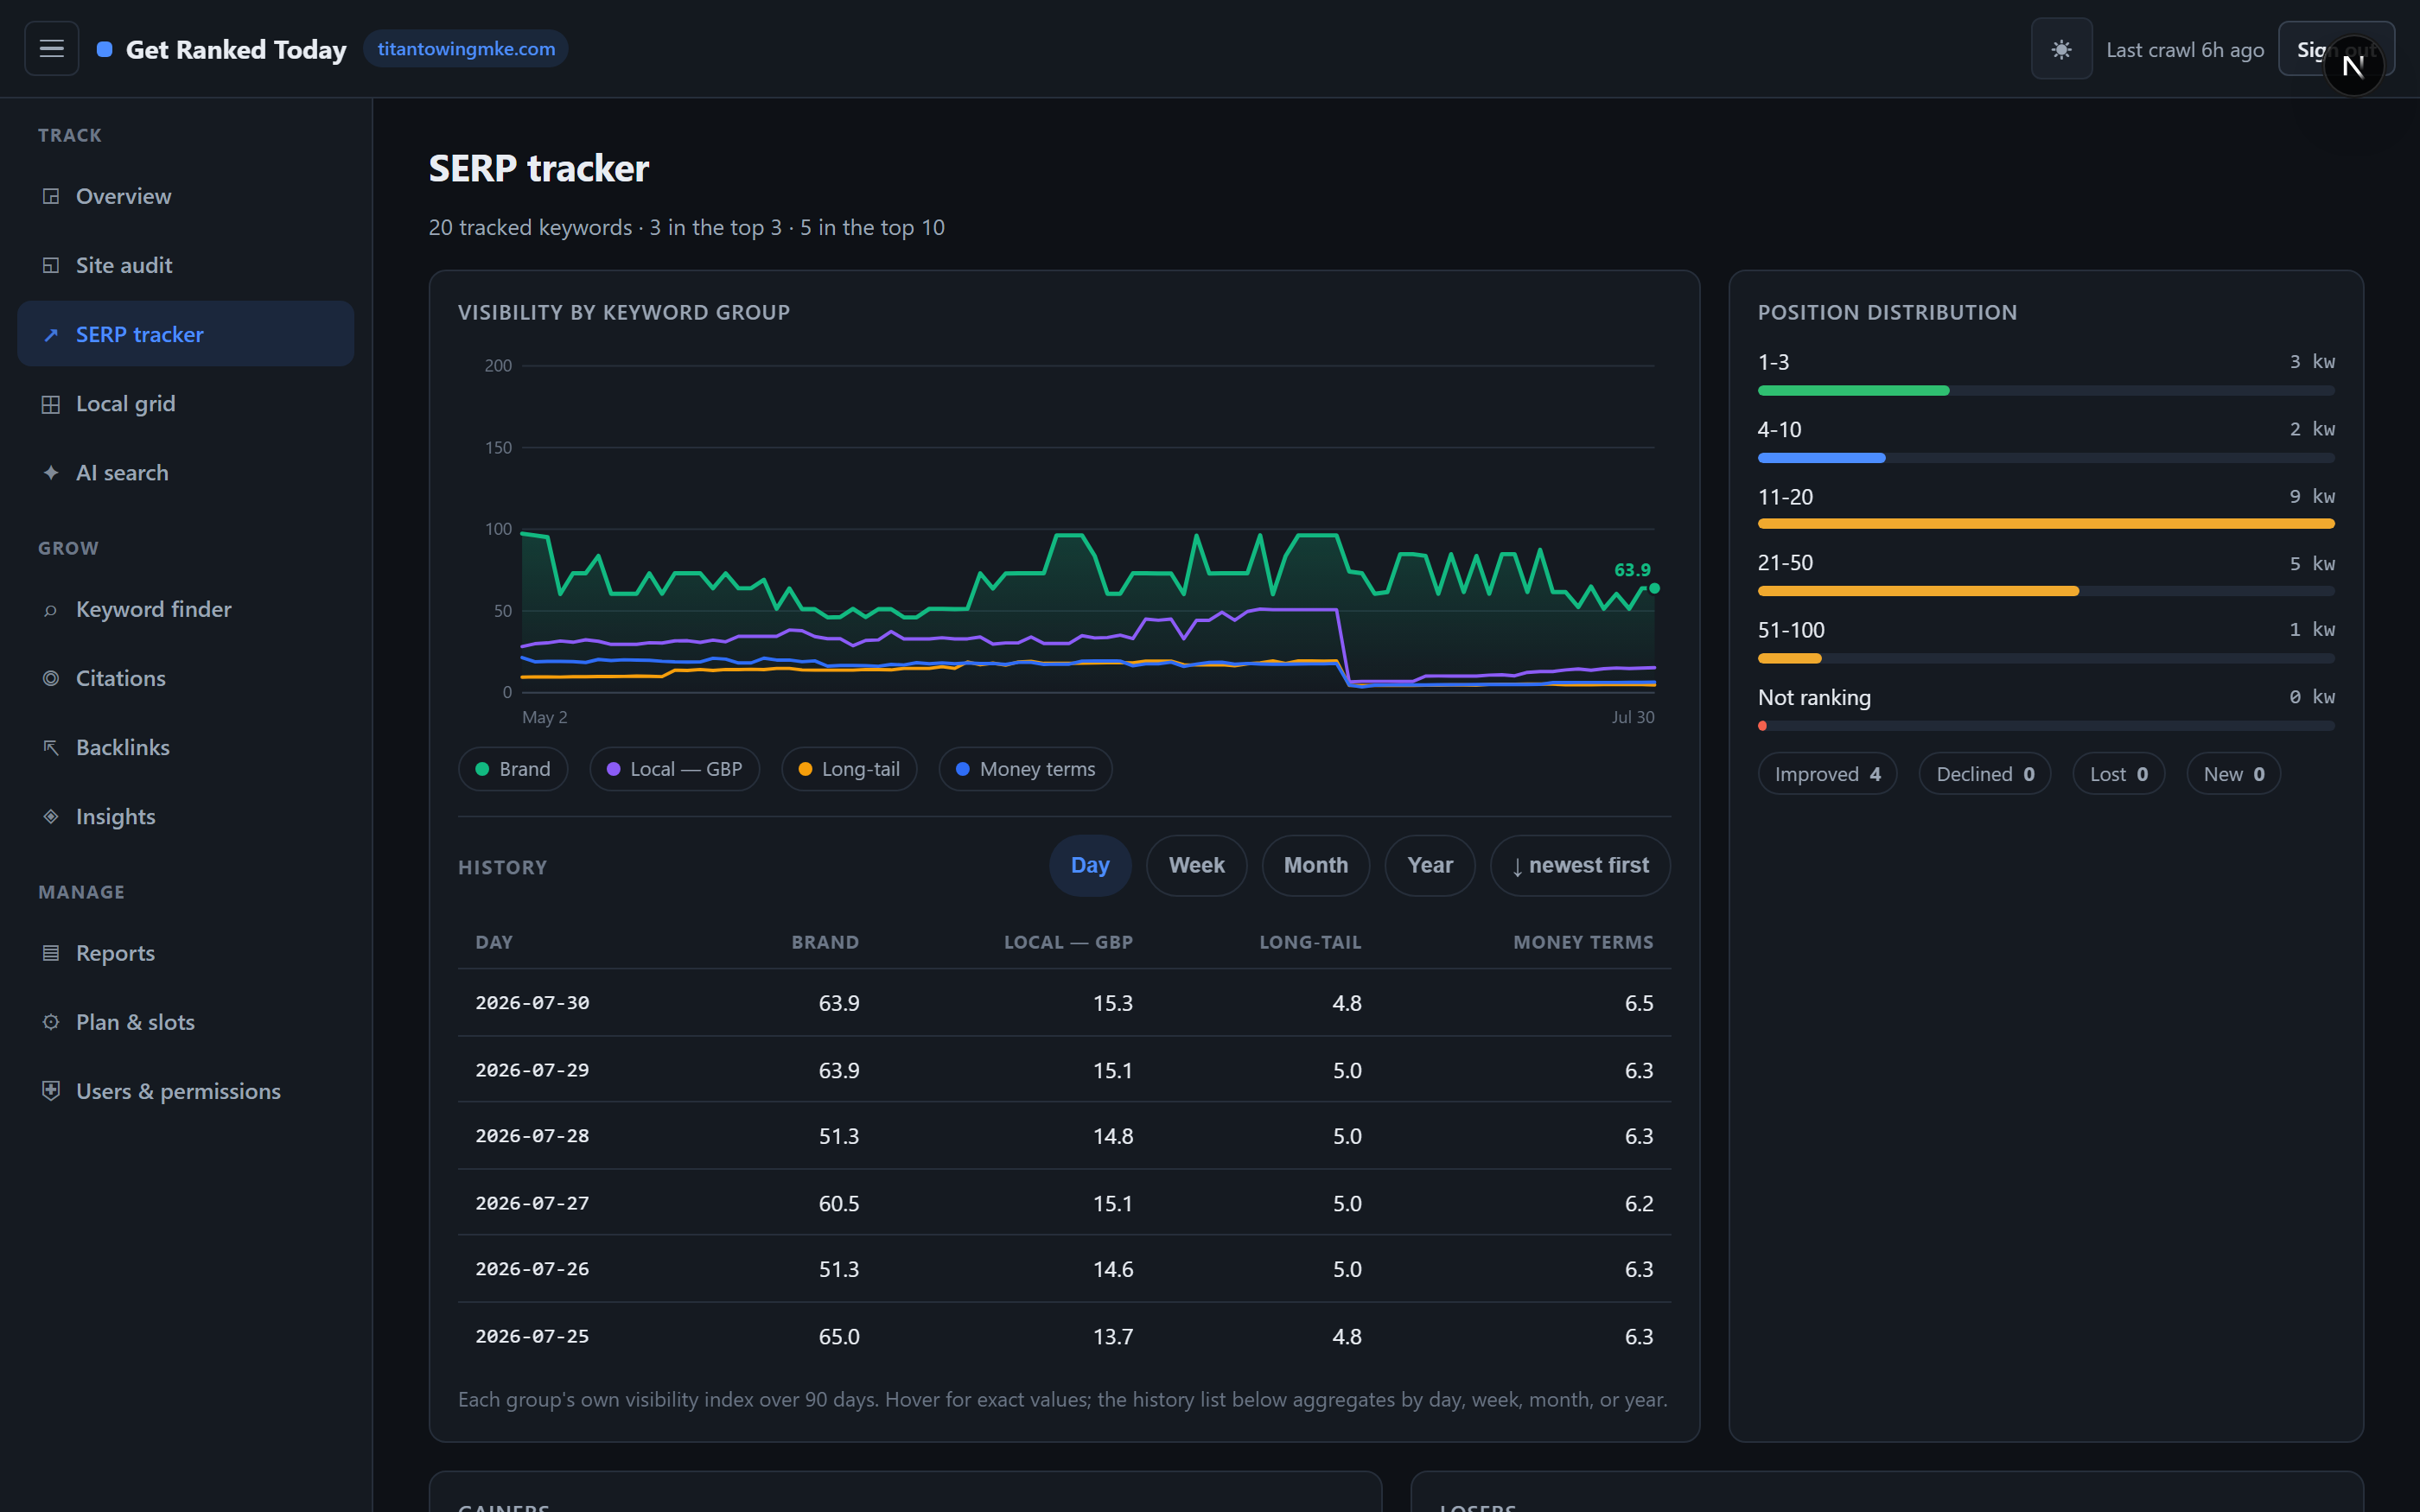Click the Improved 4 pill
The height and width of the screenshot is (1512, 2420).
(1827, 774)
